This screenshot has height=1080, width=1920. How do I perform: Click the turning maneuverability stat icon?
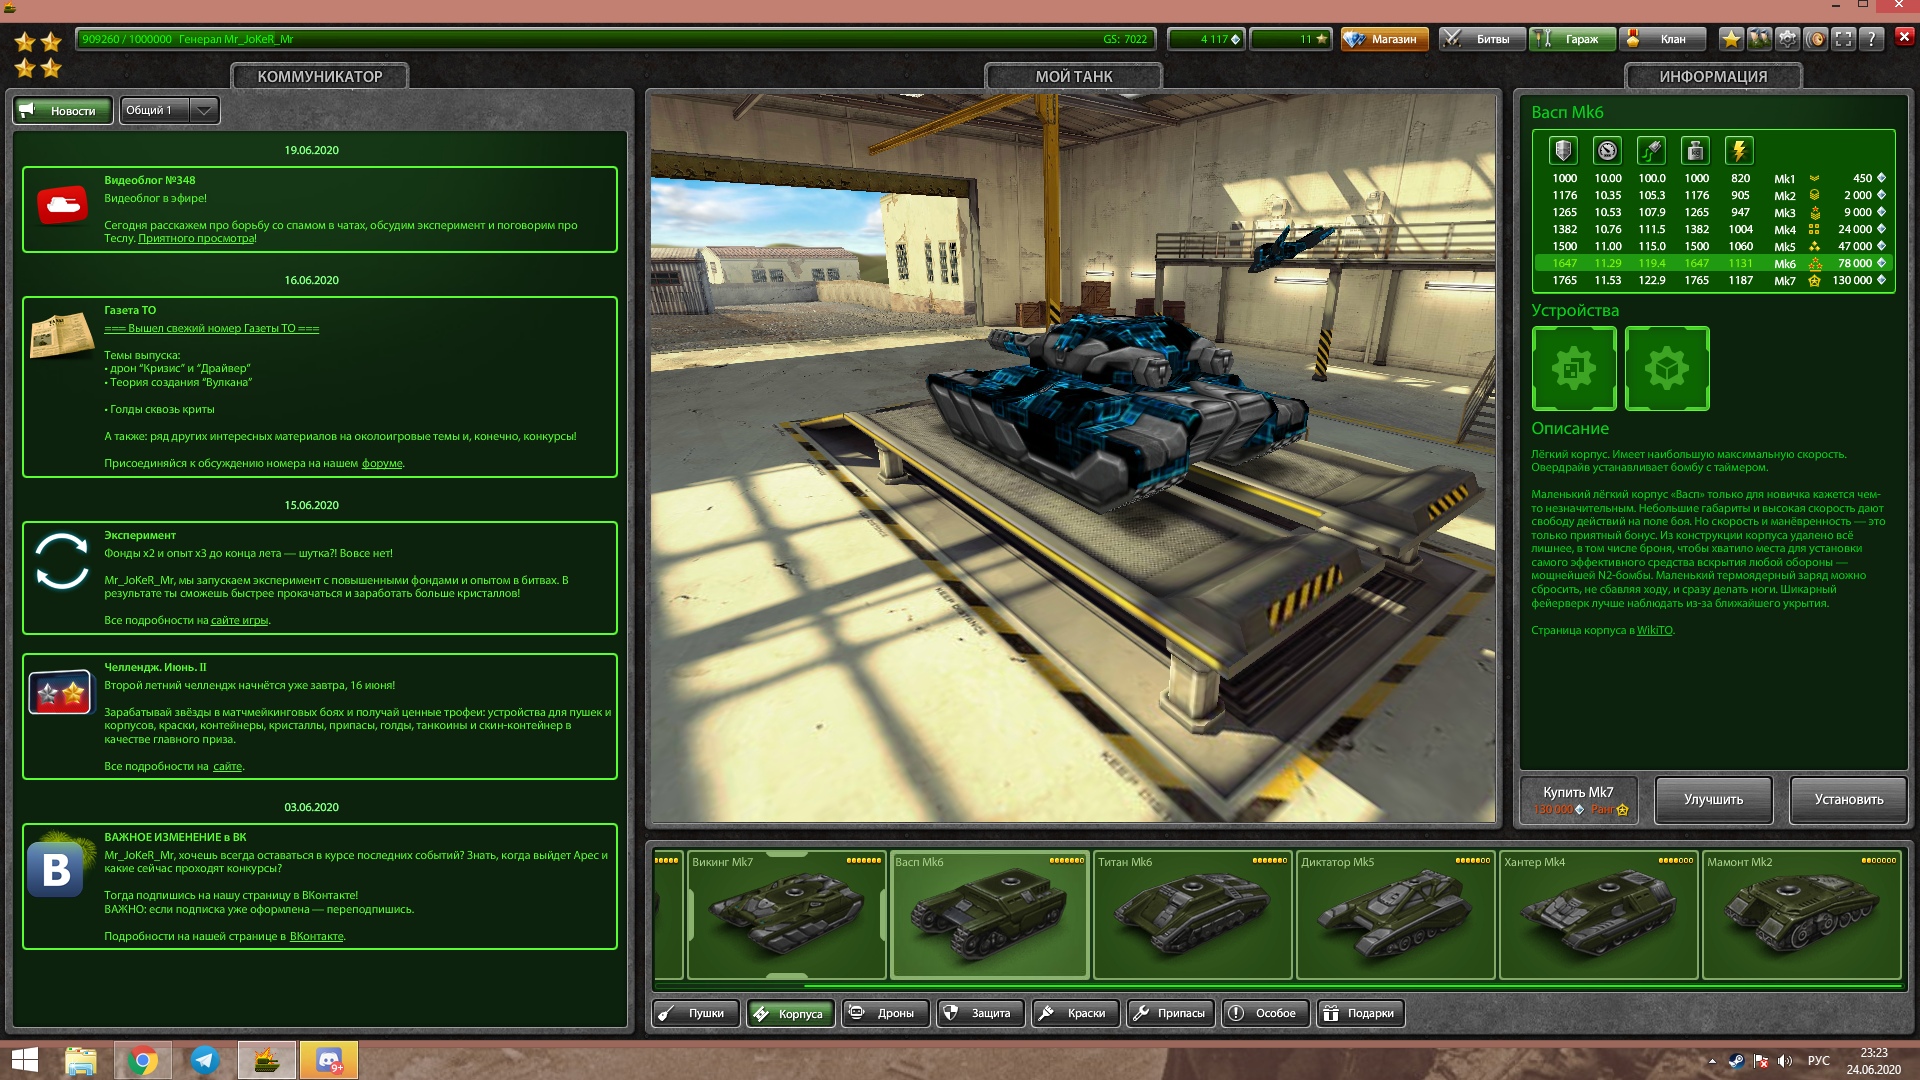coord(1651,151)
